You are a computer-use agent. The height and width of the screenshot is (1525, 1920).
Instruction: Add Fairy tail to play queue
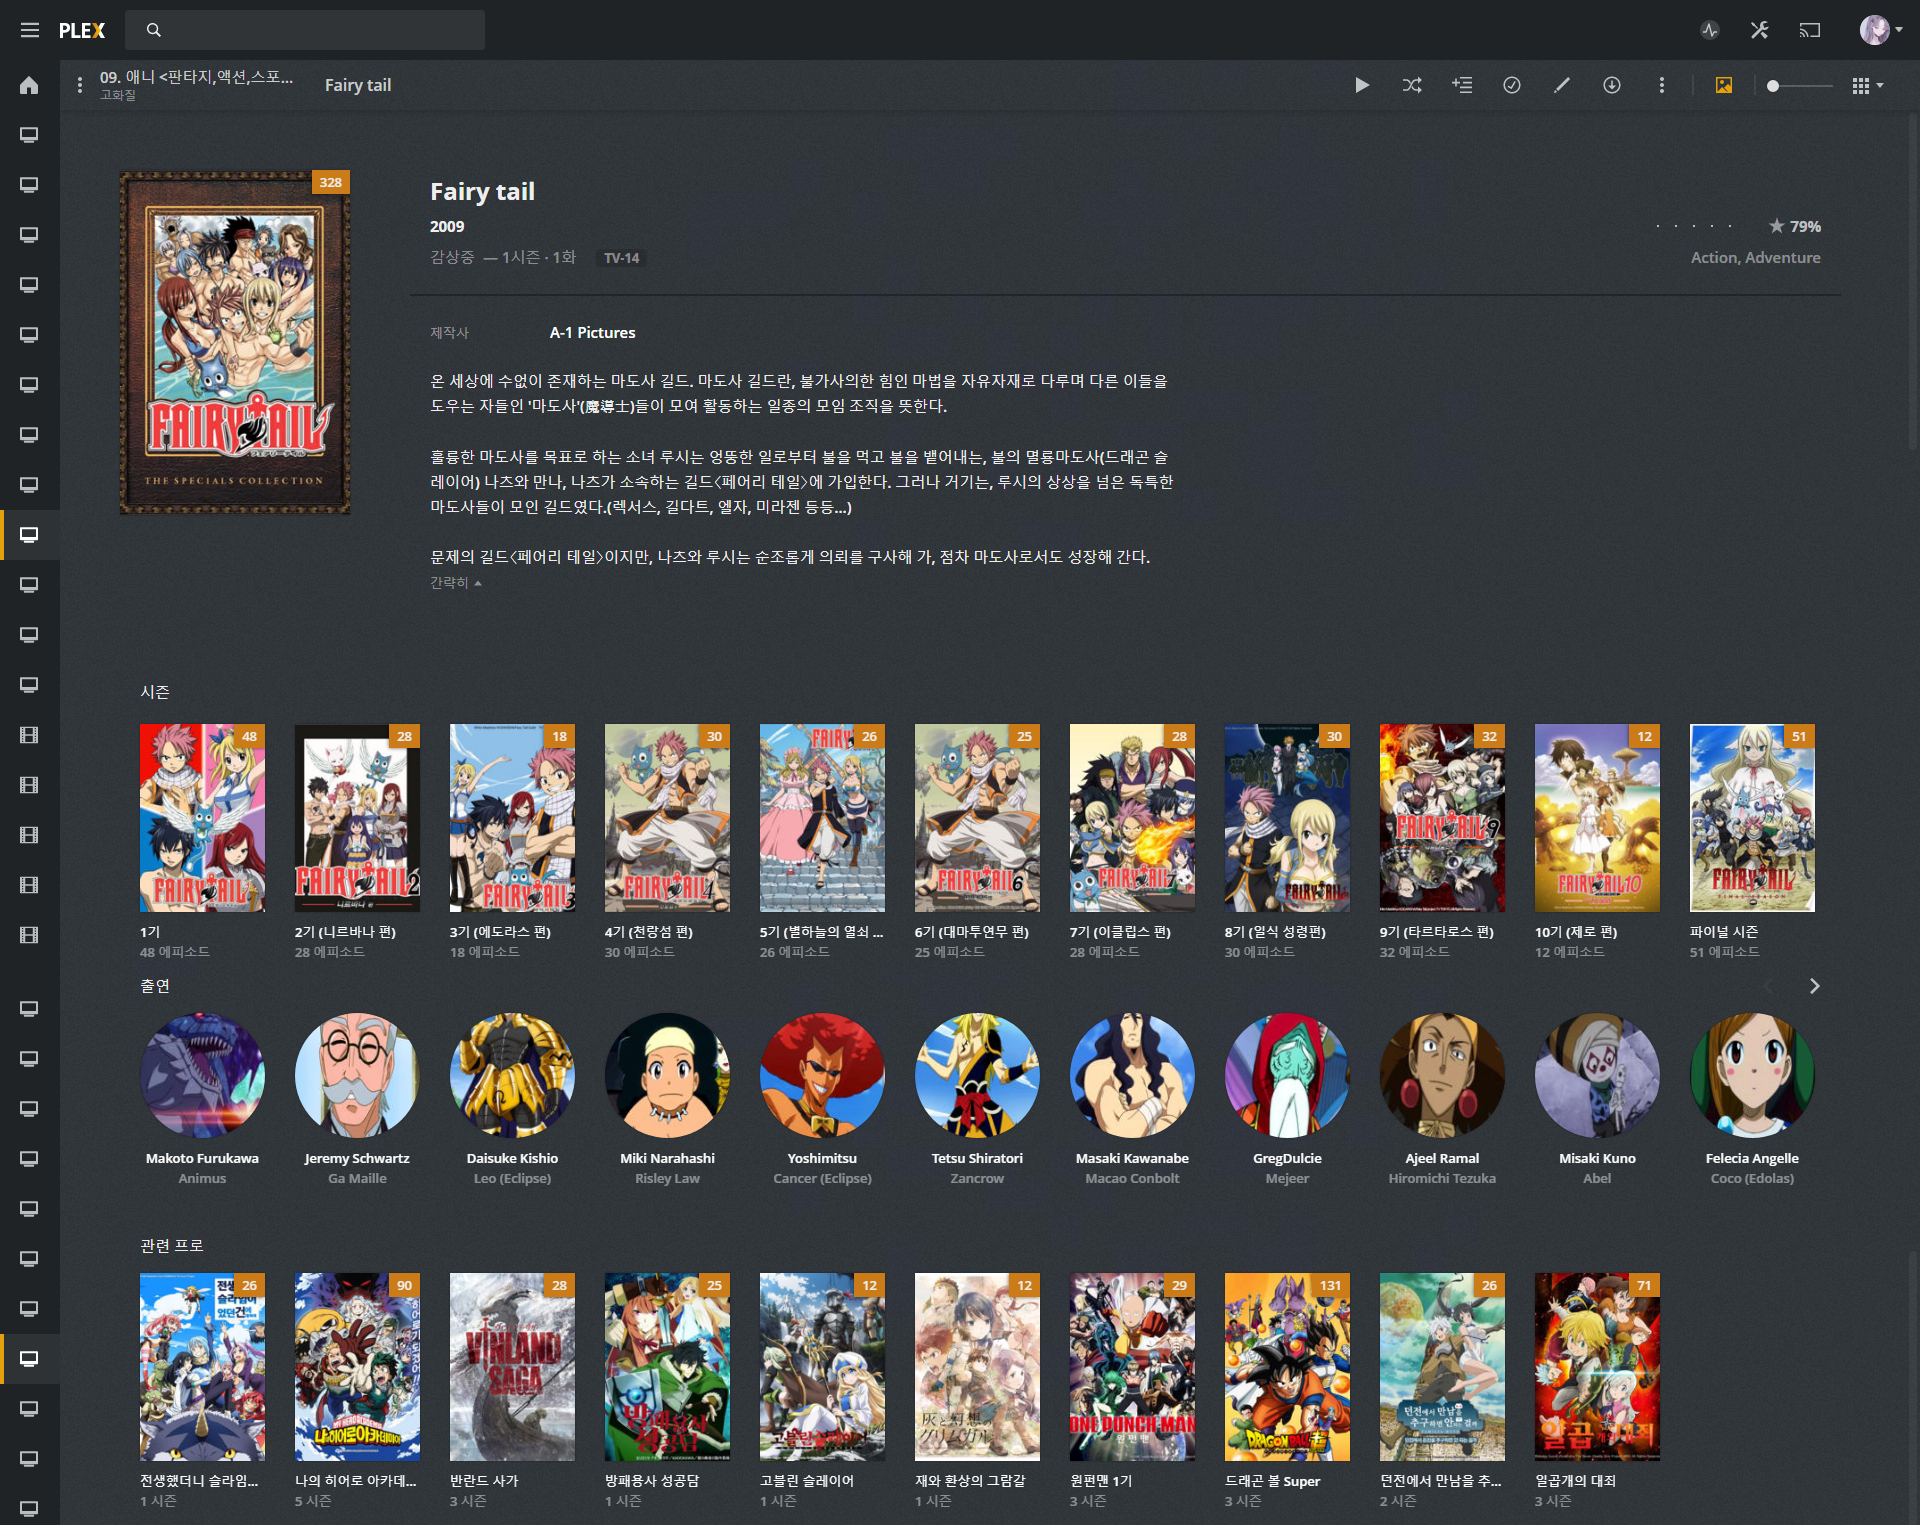(x=1462, y=85)
